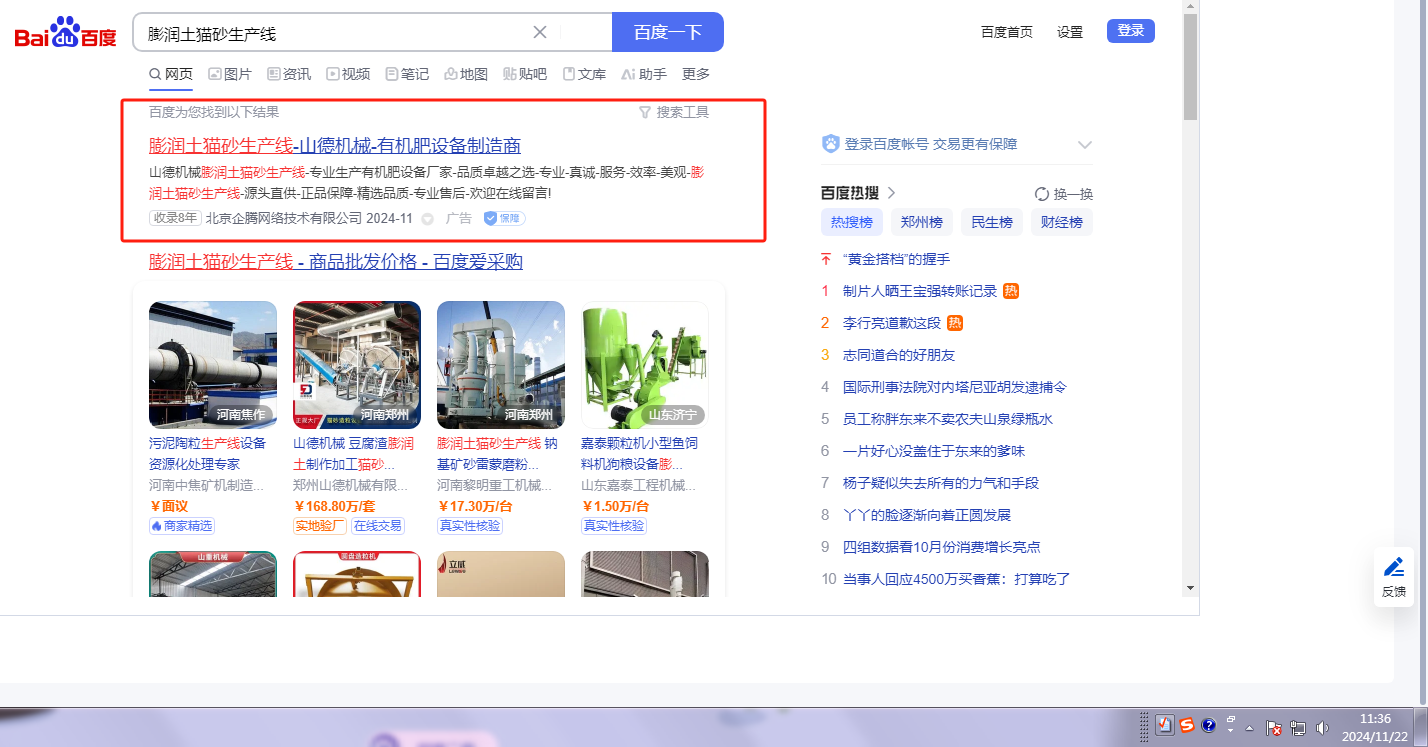This screenshot has width=1428, height=747.
Task: Open the 河南焦作 rotary kiln product image
Action: 213,365
